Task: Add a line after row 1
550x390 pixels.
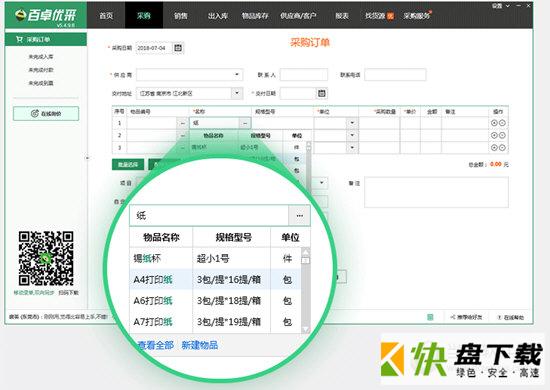Action: [x=494, y=123]
